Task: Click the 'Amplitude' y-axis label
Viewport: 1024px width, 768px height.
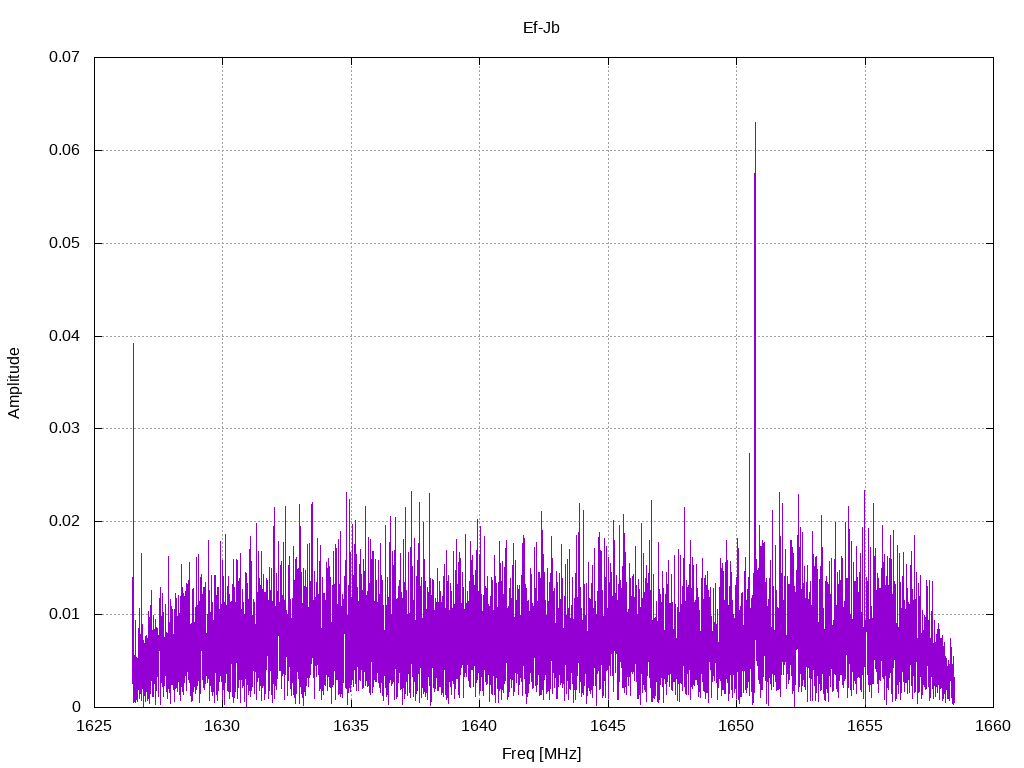Action: coord(14,383)
